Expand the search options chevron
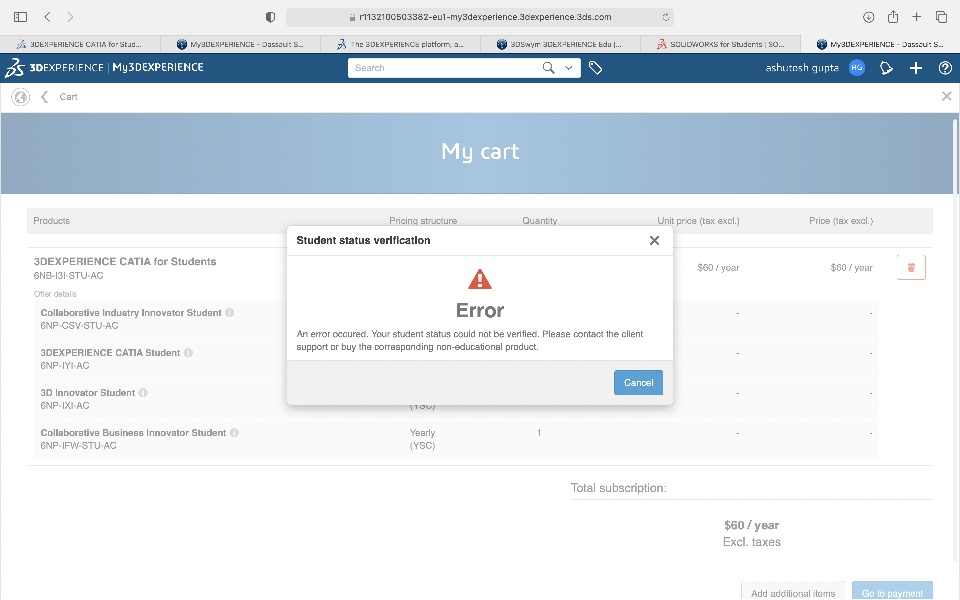 [x=569, y=68]
